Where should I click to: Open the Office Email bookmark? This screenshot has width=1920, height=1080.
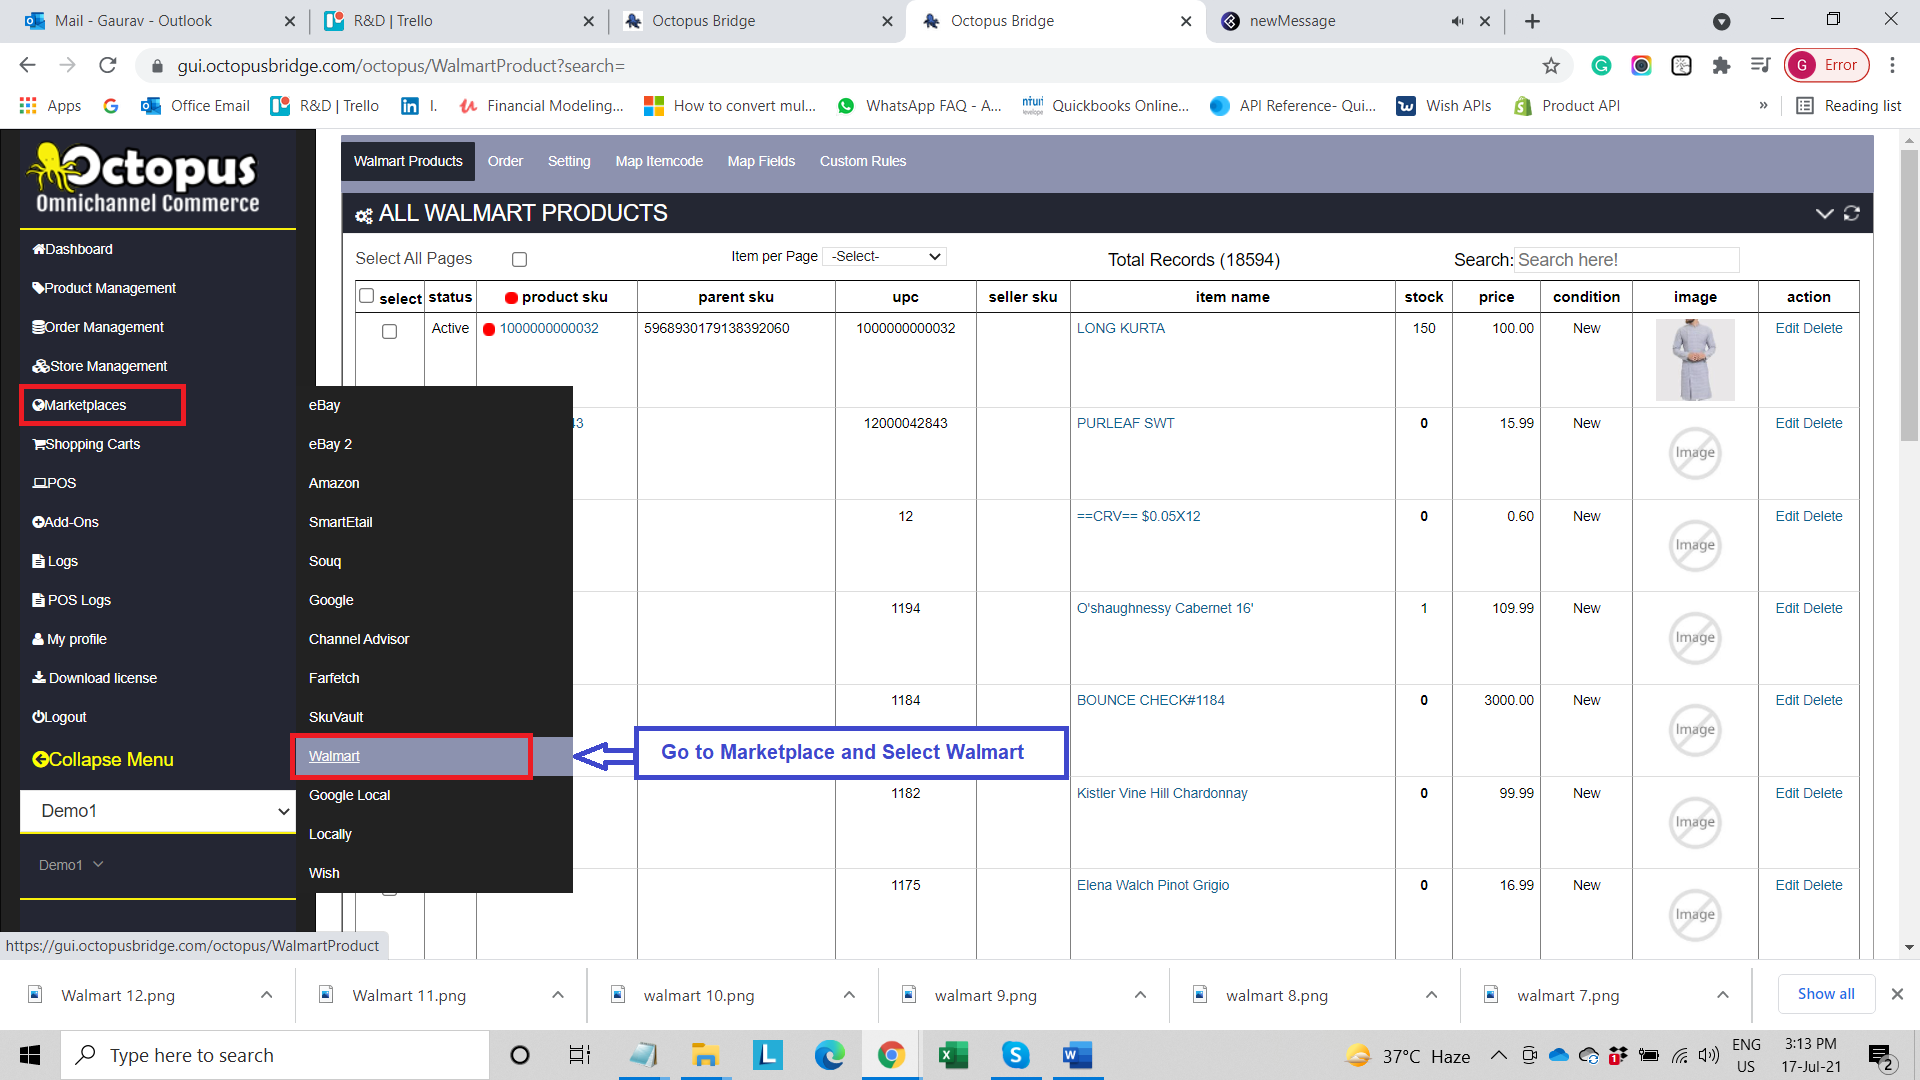[195, 105]
